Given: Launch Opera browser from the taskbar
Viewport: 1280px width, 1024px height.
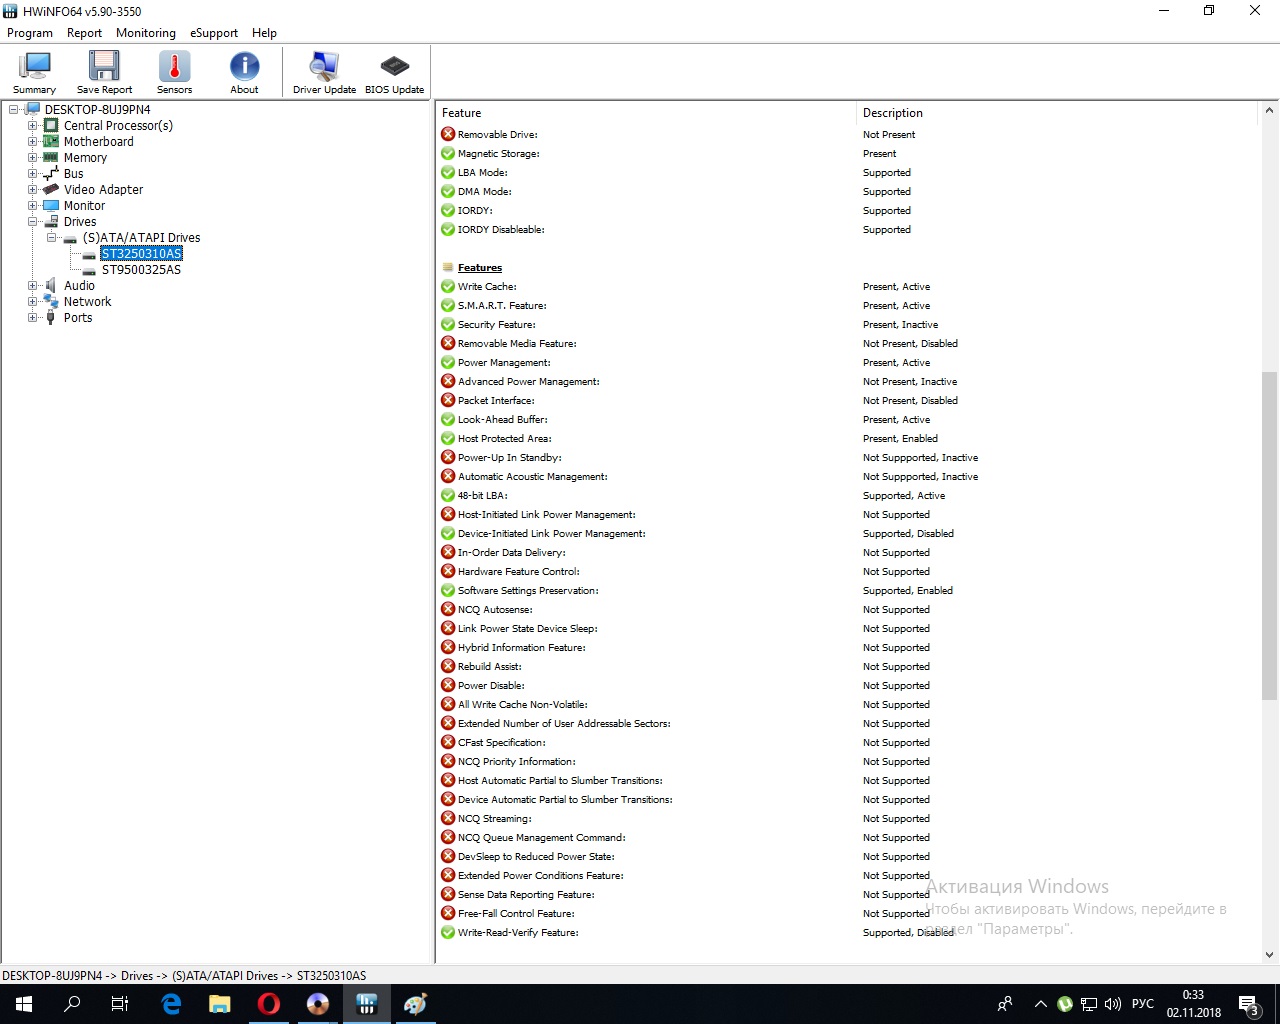Looking at the screenshot, I should click(x=269, y=1004).
